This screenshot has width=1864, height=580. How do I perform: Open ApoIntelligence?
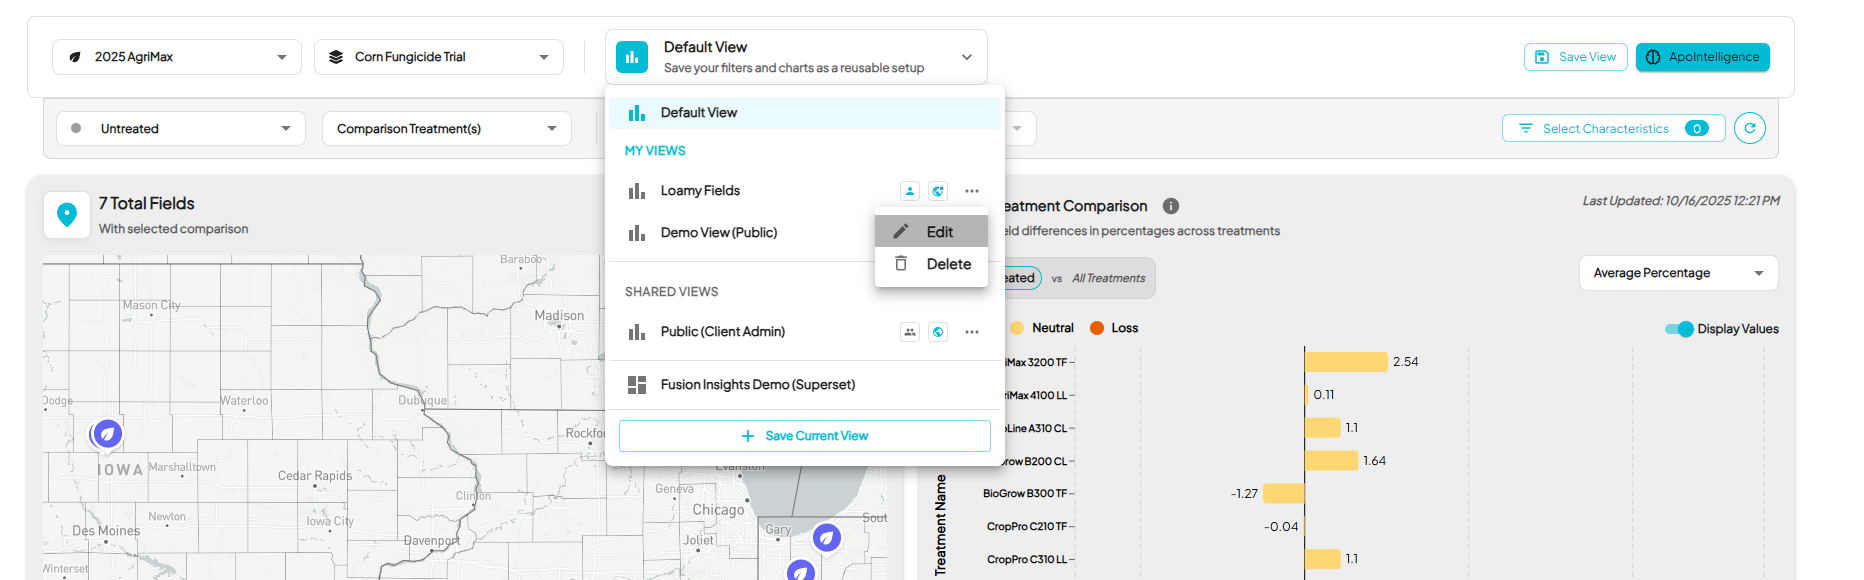click(x=1702, y=57)
